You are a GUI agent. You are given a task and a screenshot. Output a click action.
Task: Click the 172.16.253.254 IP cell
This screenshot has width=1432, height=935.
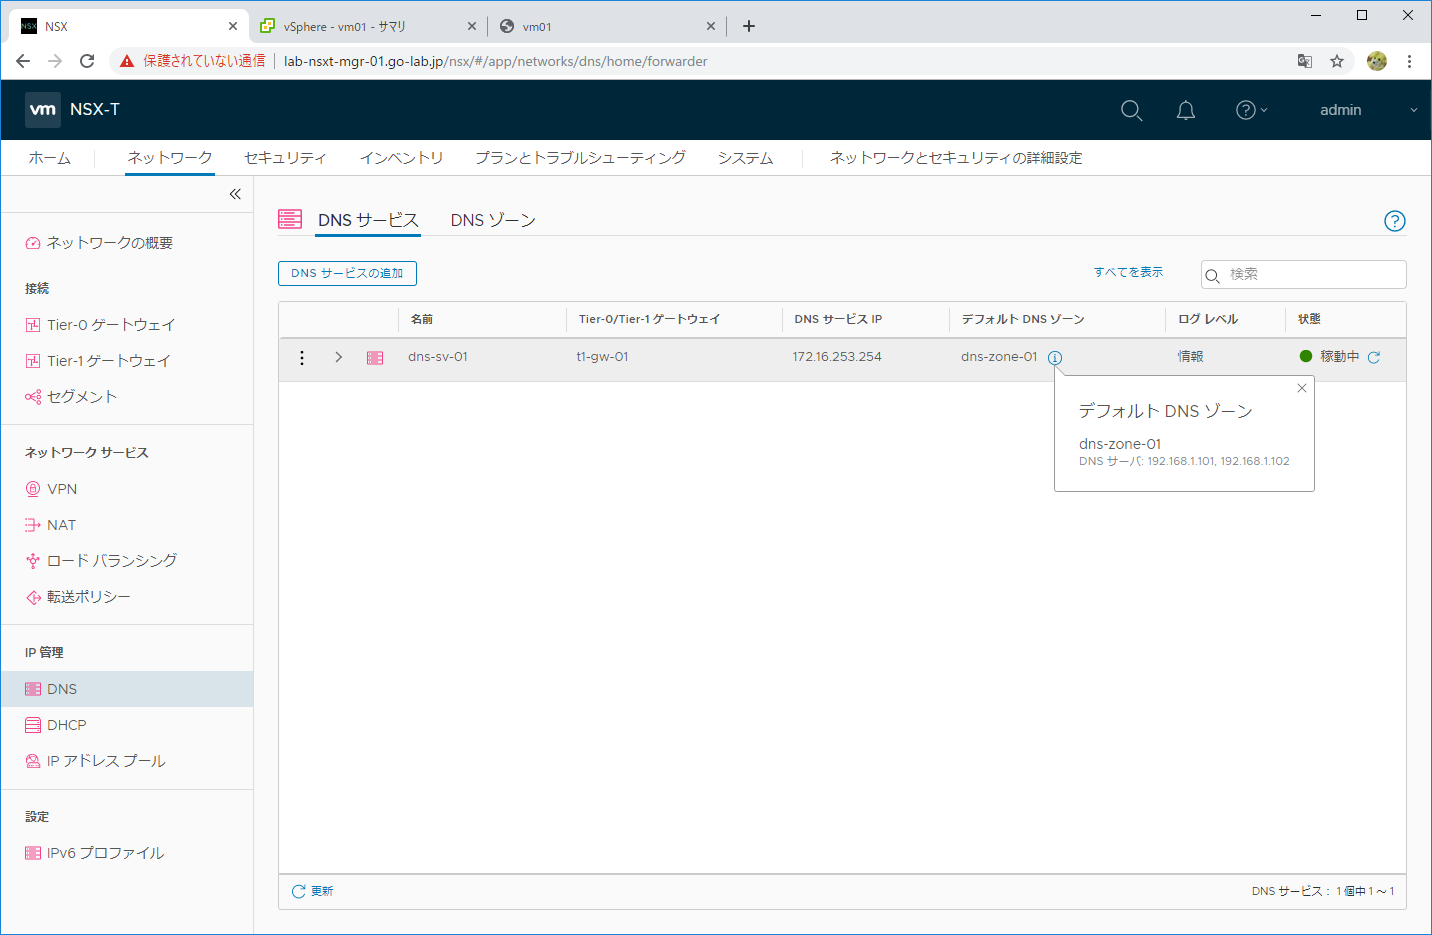coord(837,357)
